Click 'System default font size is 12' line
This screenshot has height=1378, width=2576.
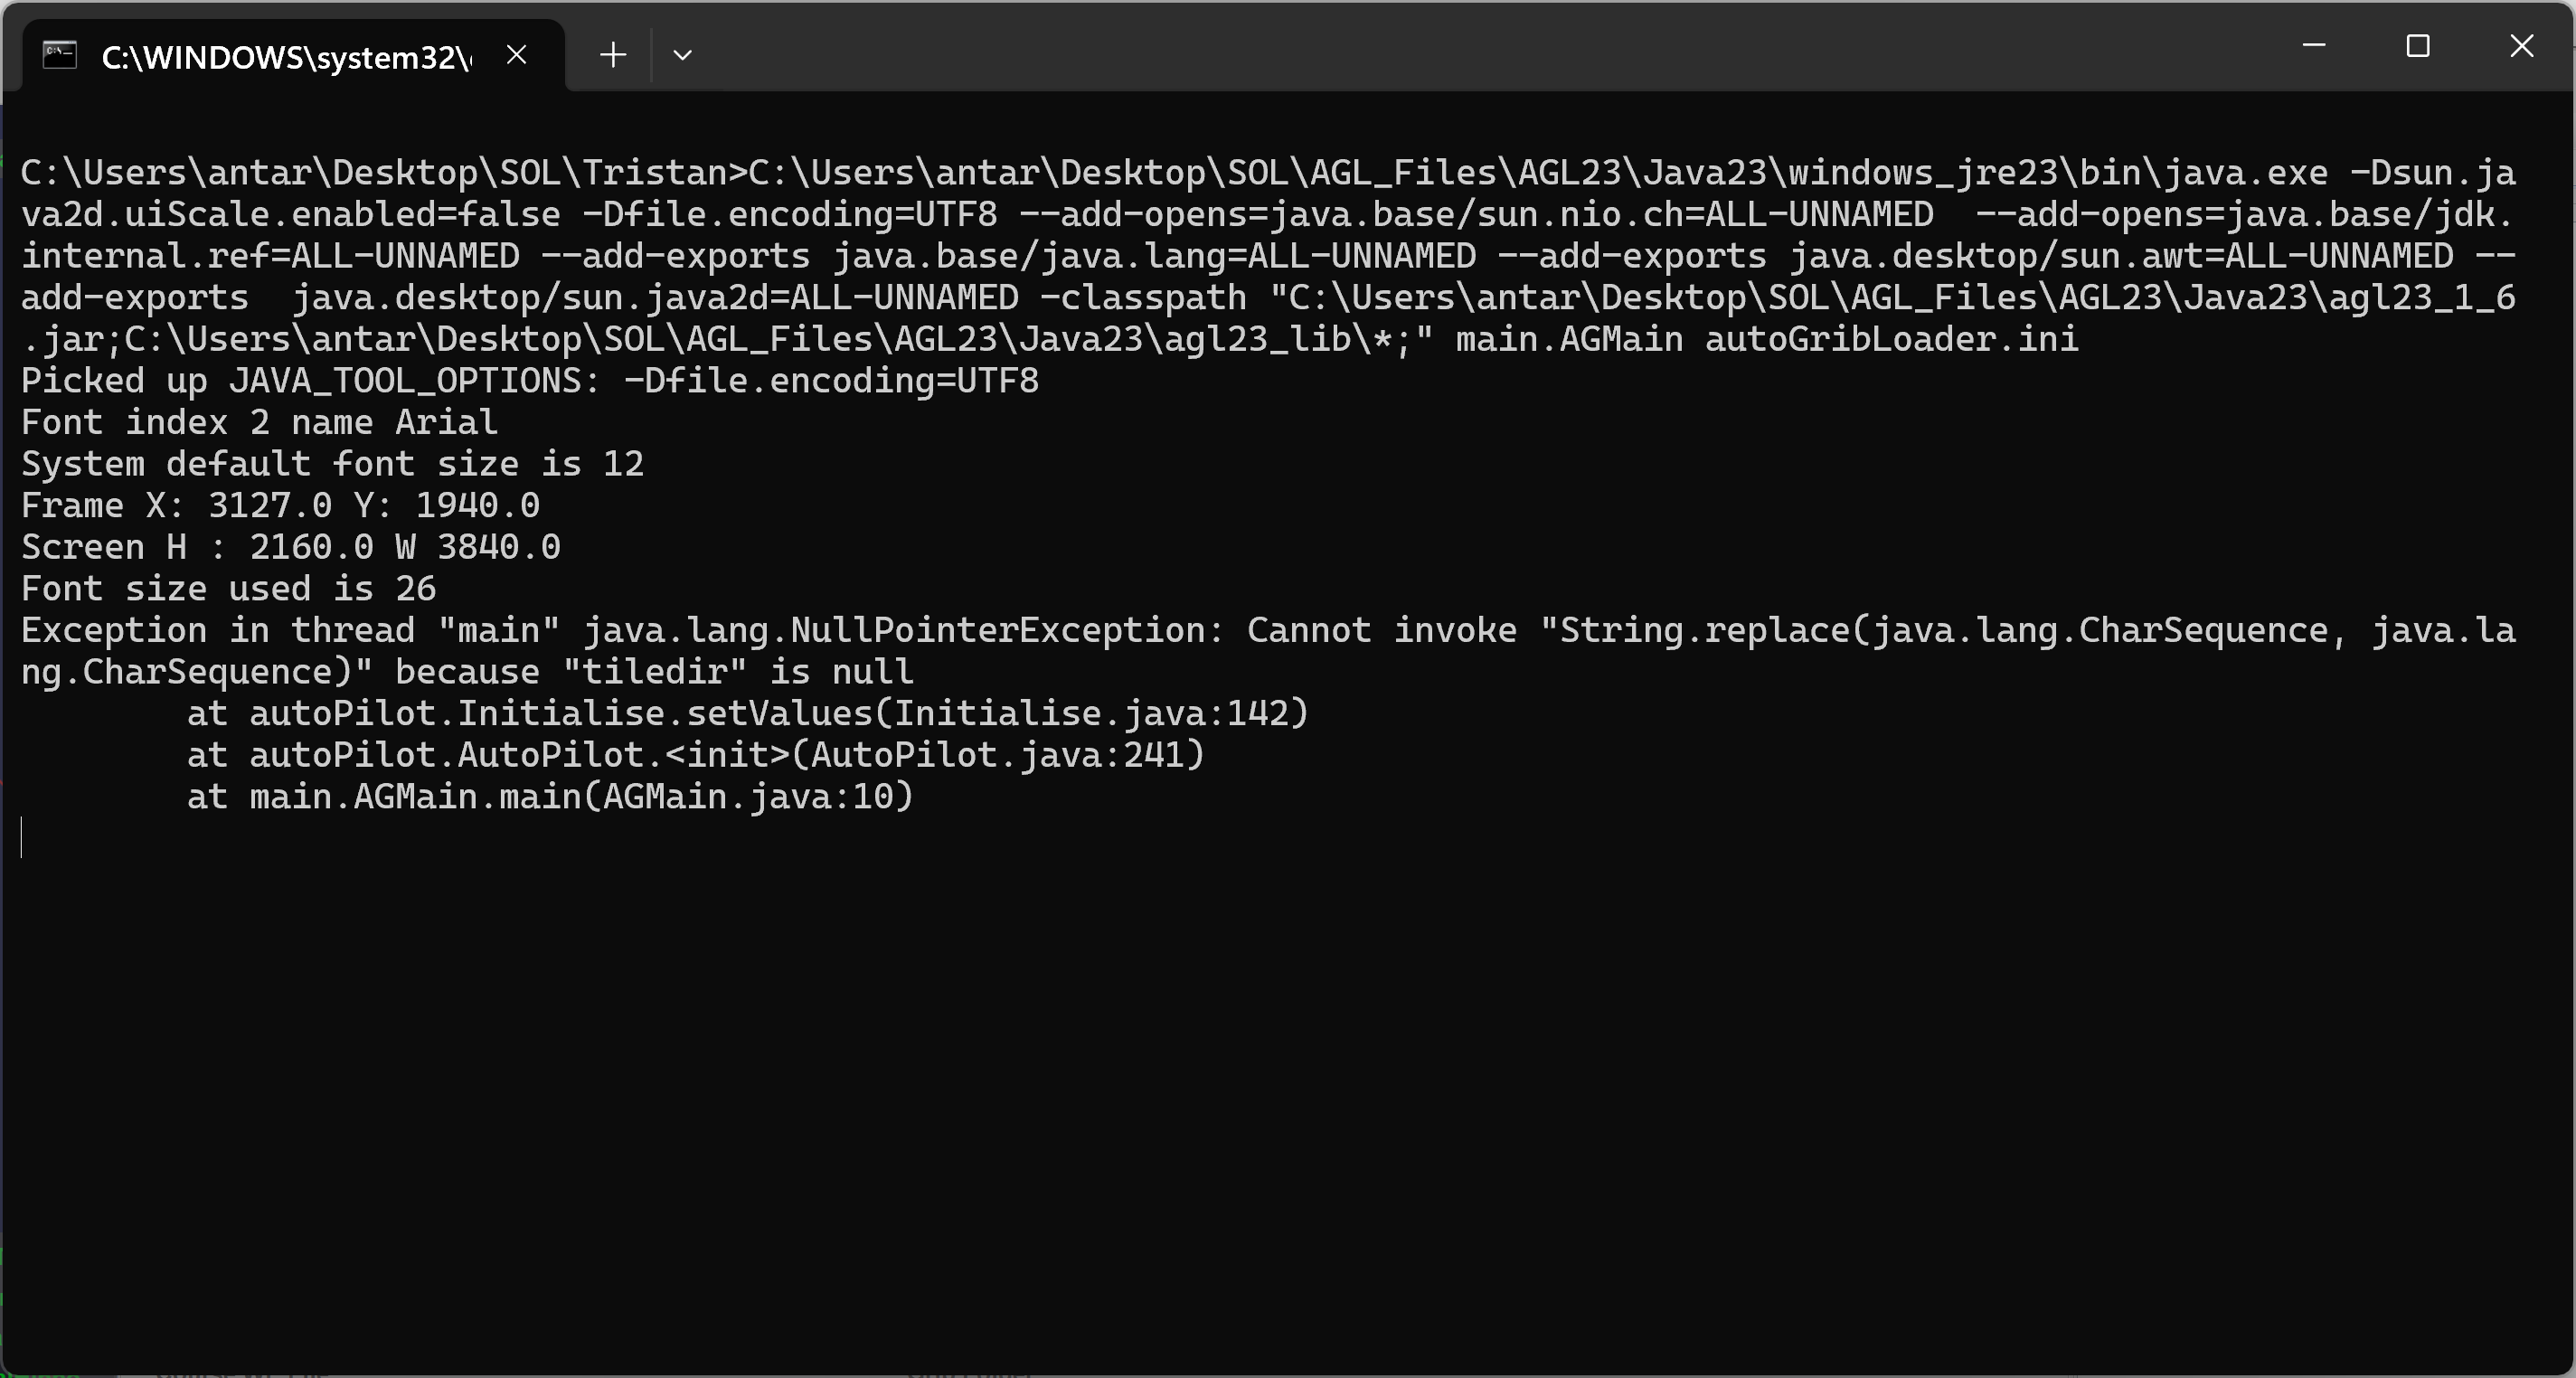[333, 464]
